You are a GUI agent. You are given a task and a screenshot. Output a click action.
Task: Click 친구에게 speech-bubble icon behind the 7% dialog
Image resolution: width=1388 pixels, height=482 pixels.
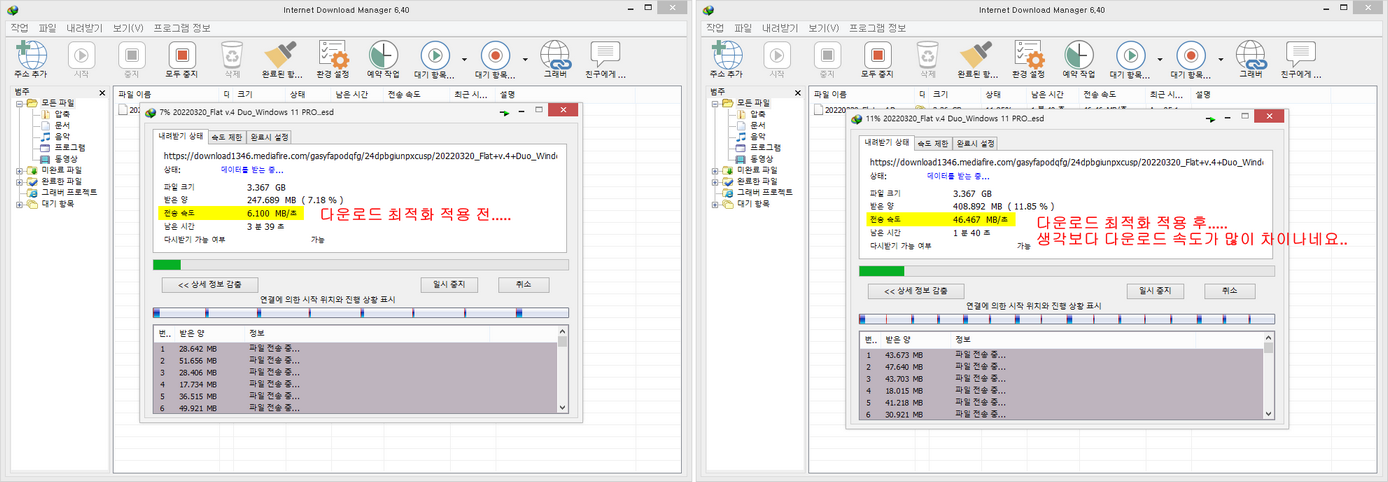click(x=606, y=60)
